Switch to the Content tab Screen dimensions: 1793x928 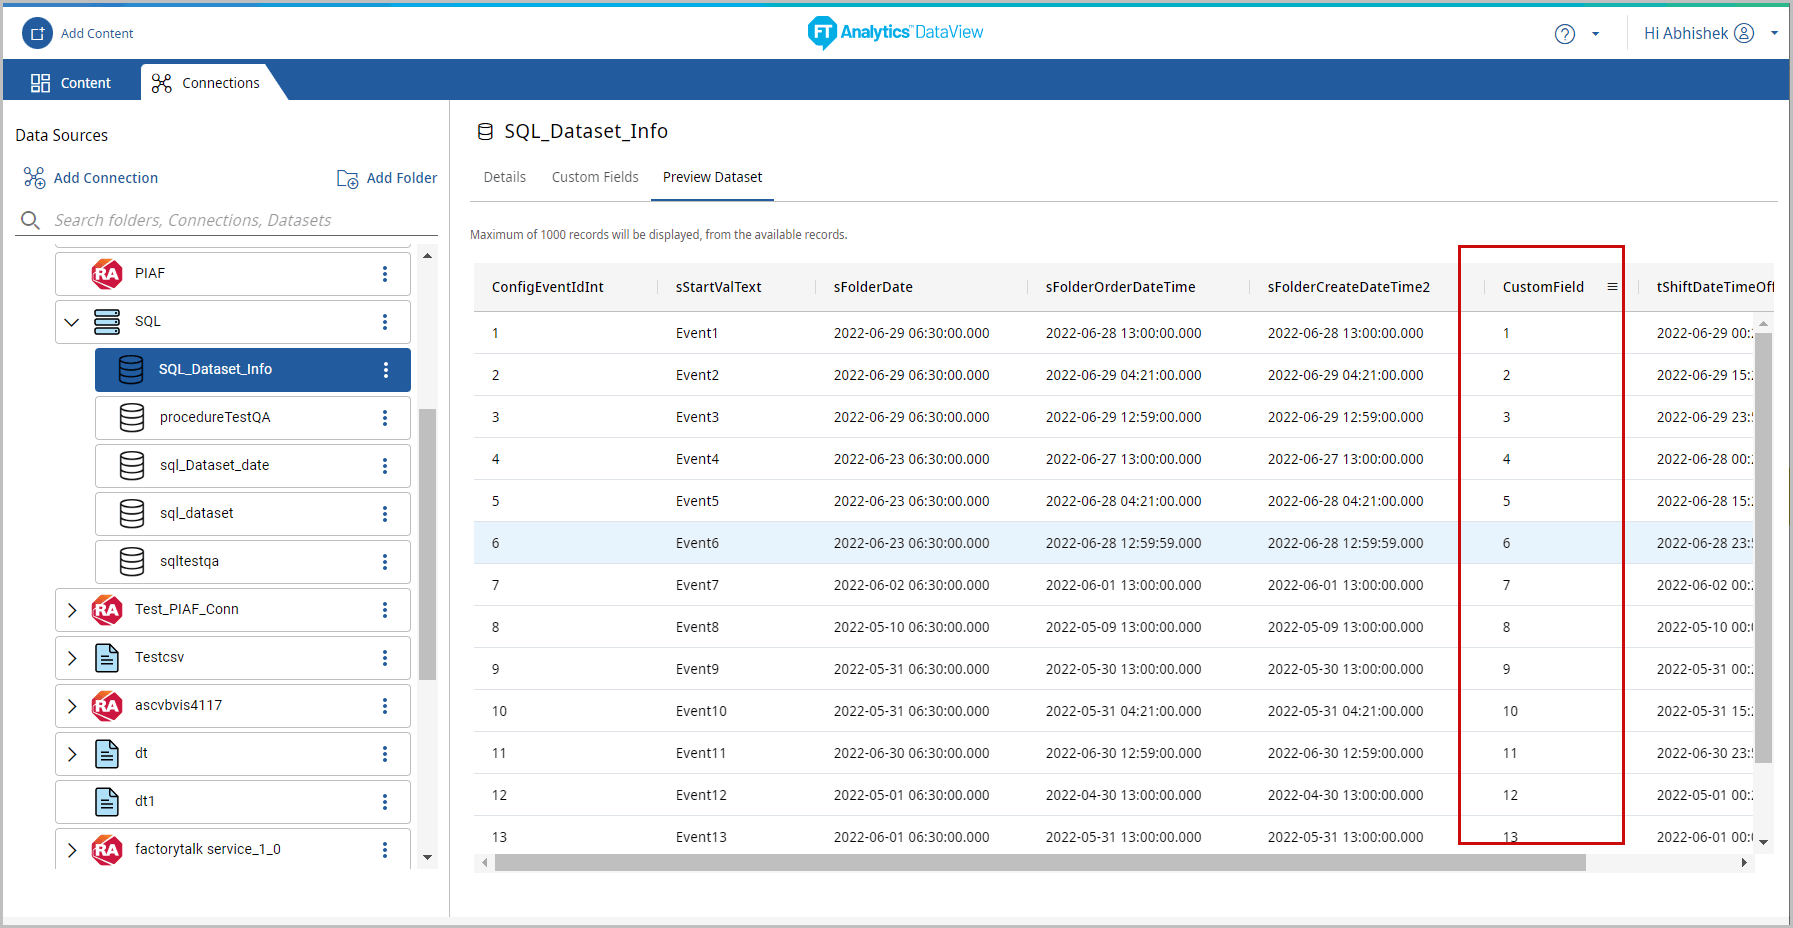71,83
